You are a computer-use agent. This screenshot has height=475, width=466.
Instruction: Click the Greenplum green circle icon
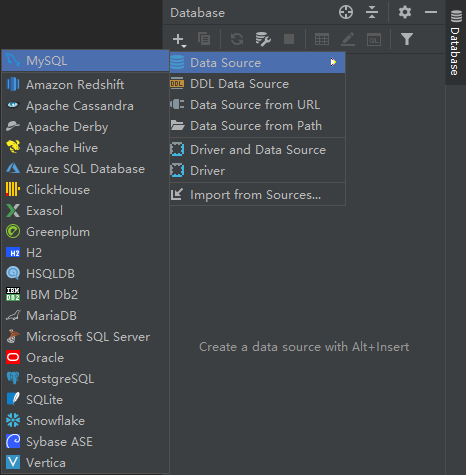pyautogui.click(x=13, y=231)
